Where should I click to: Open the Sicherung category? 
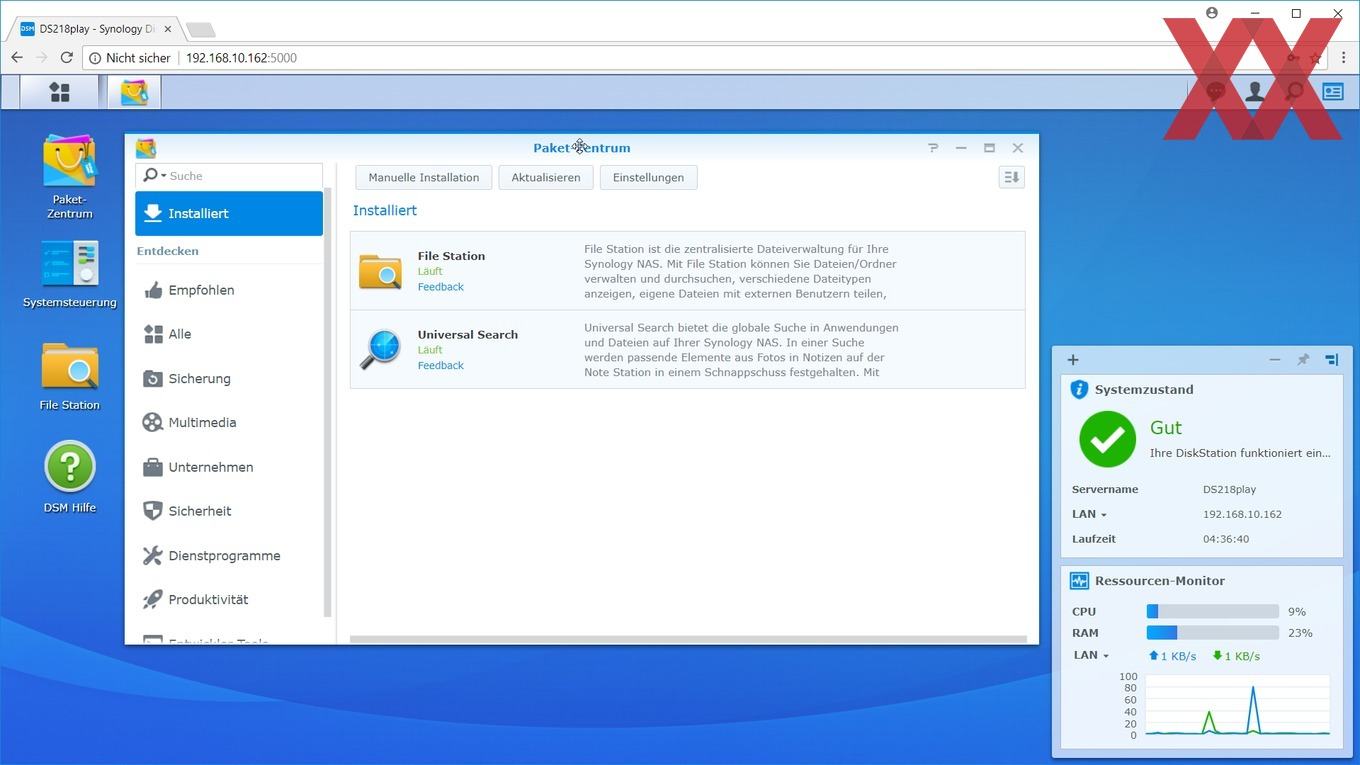(x=229, y=378)
